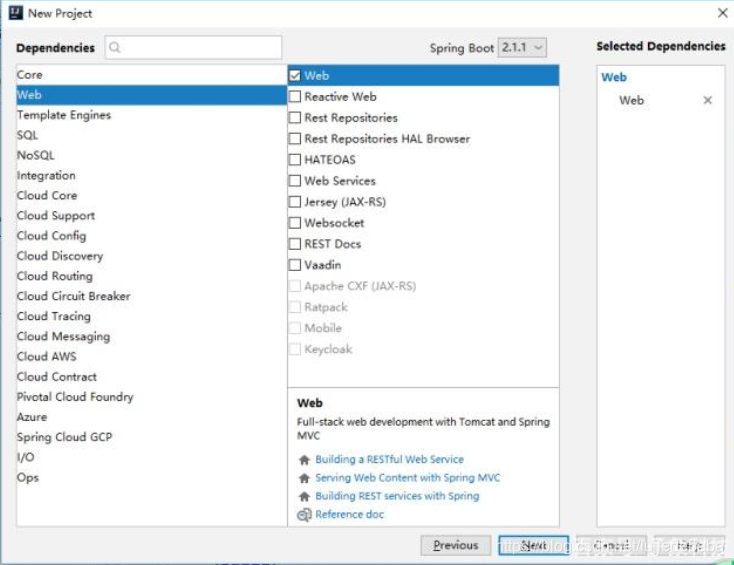Click the greyed-out Keycloak item
Screen dimensions: 734x565
coord(423,349)
